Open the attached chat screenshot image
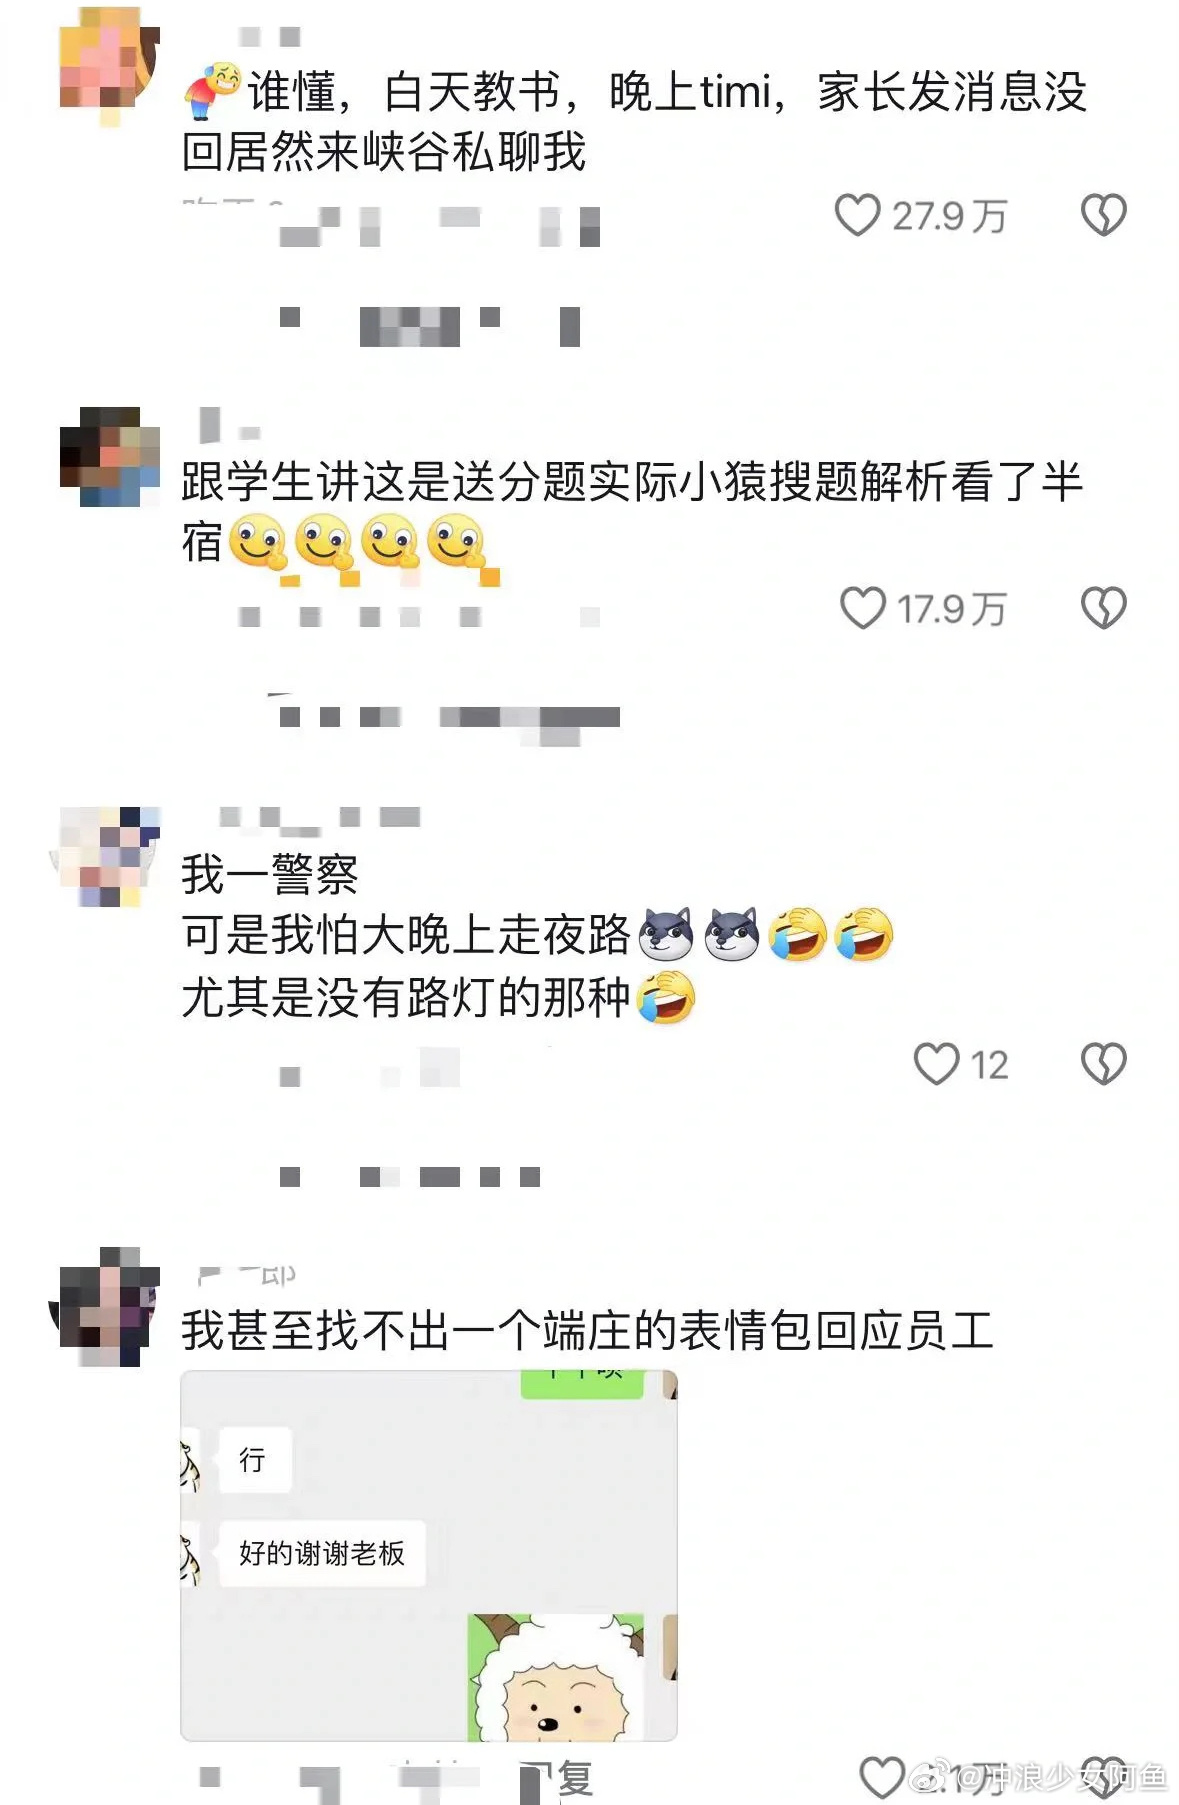 click(x=429, y=1556)
